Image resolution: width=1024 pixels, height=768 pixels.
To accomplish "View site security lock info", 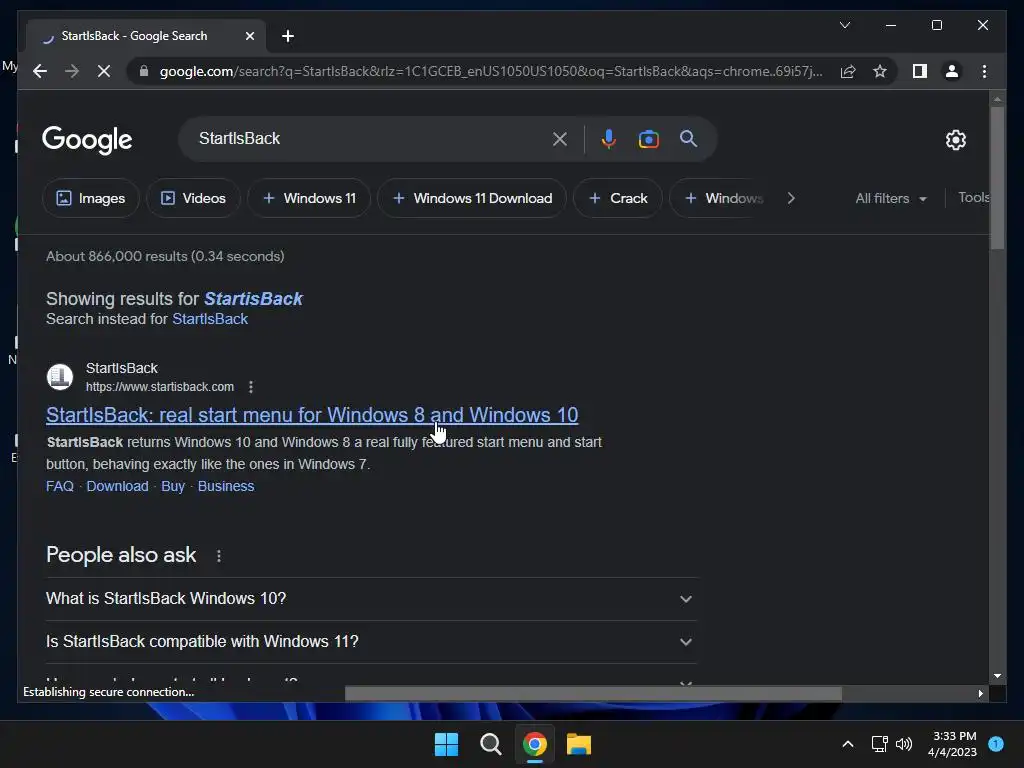I will click(144, 71).
